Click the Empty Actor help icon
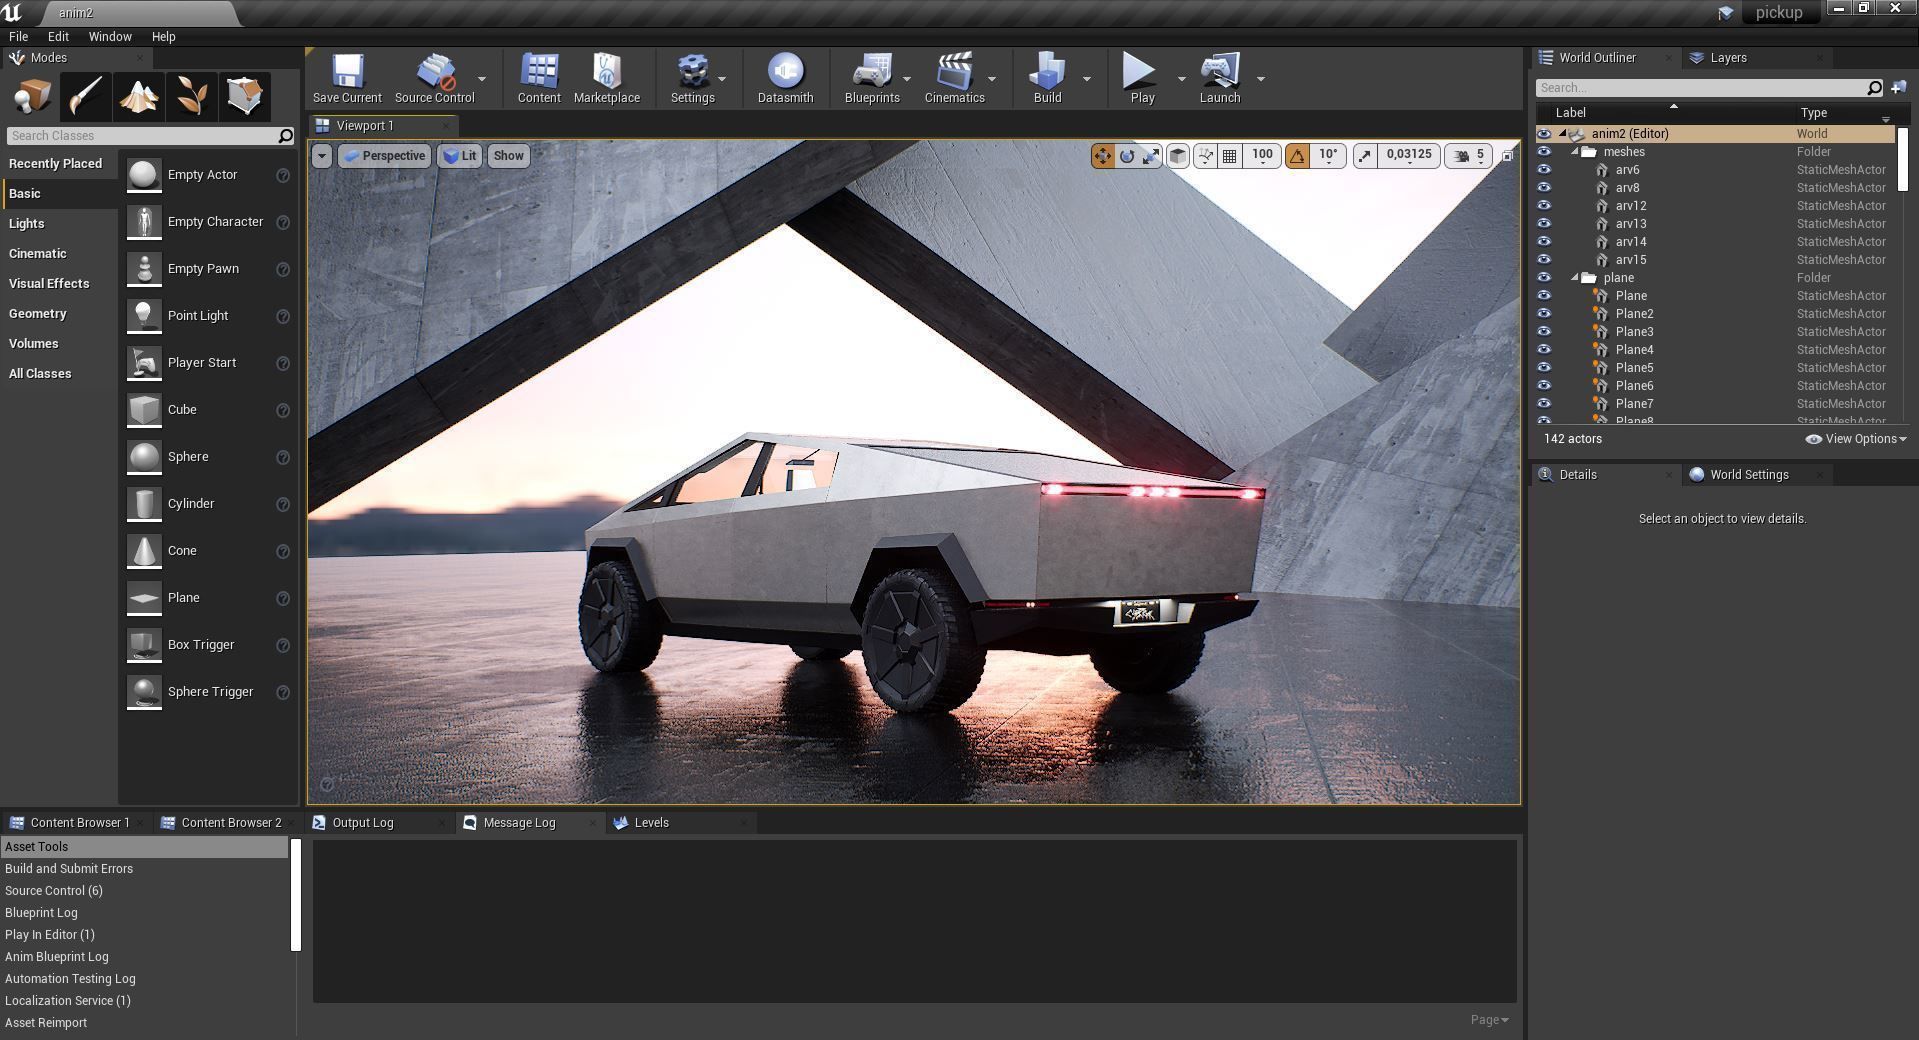Screen dimensions: 1919x1040 283,175
